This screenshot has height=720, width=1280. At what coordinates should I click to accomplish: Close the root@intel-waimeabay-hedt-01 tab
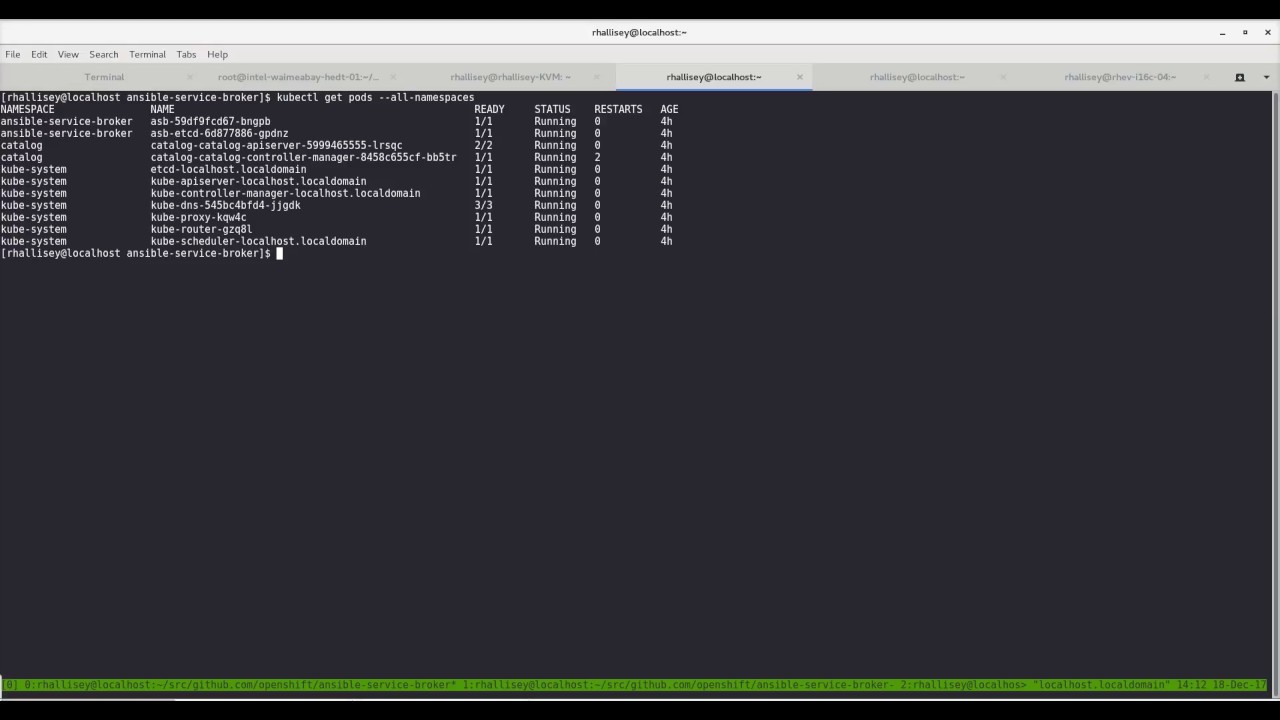pos(393,77)
